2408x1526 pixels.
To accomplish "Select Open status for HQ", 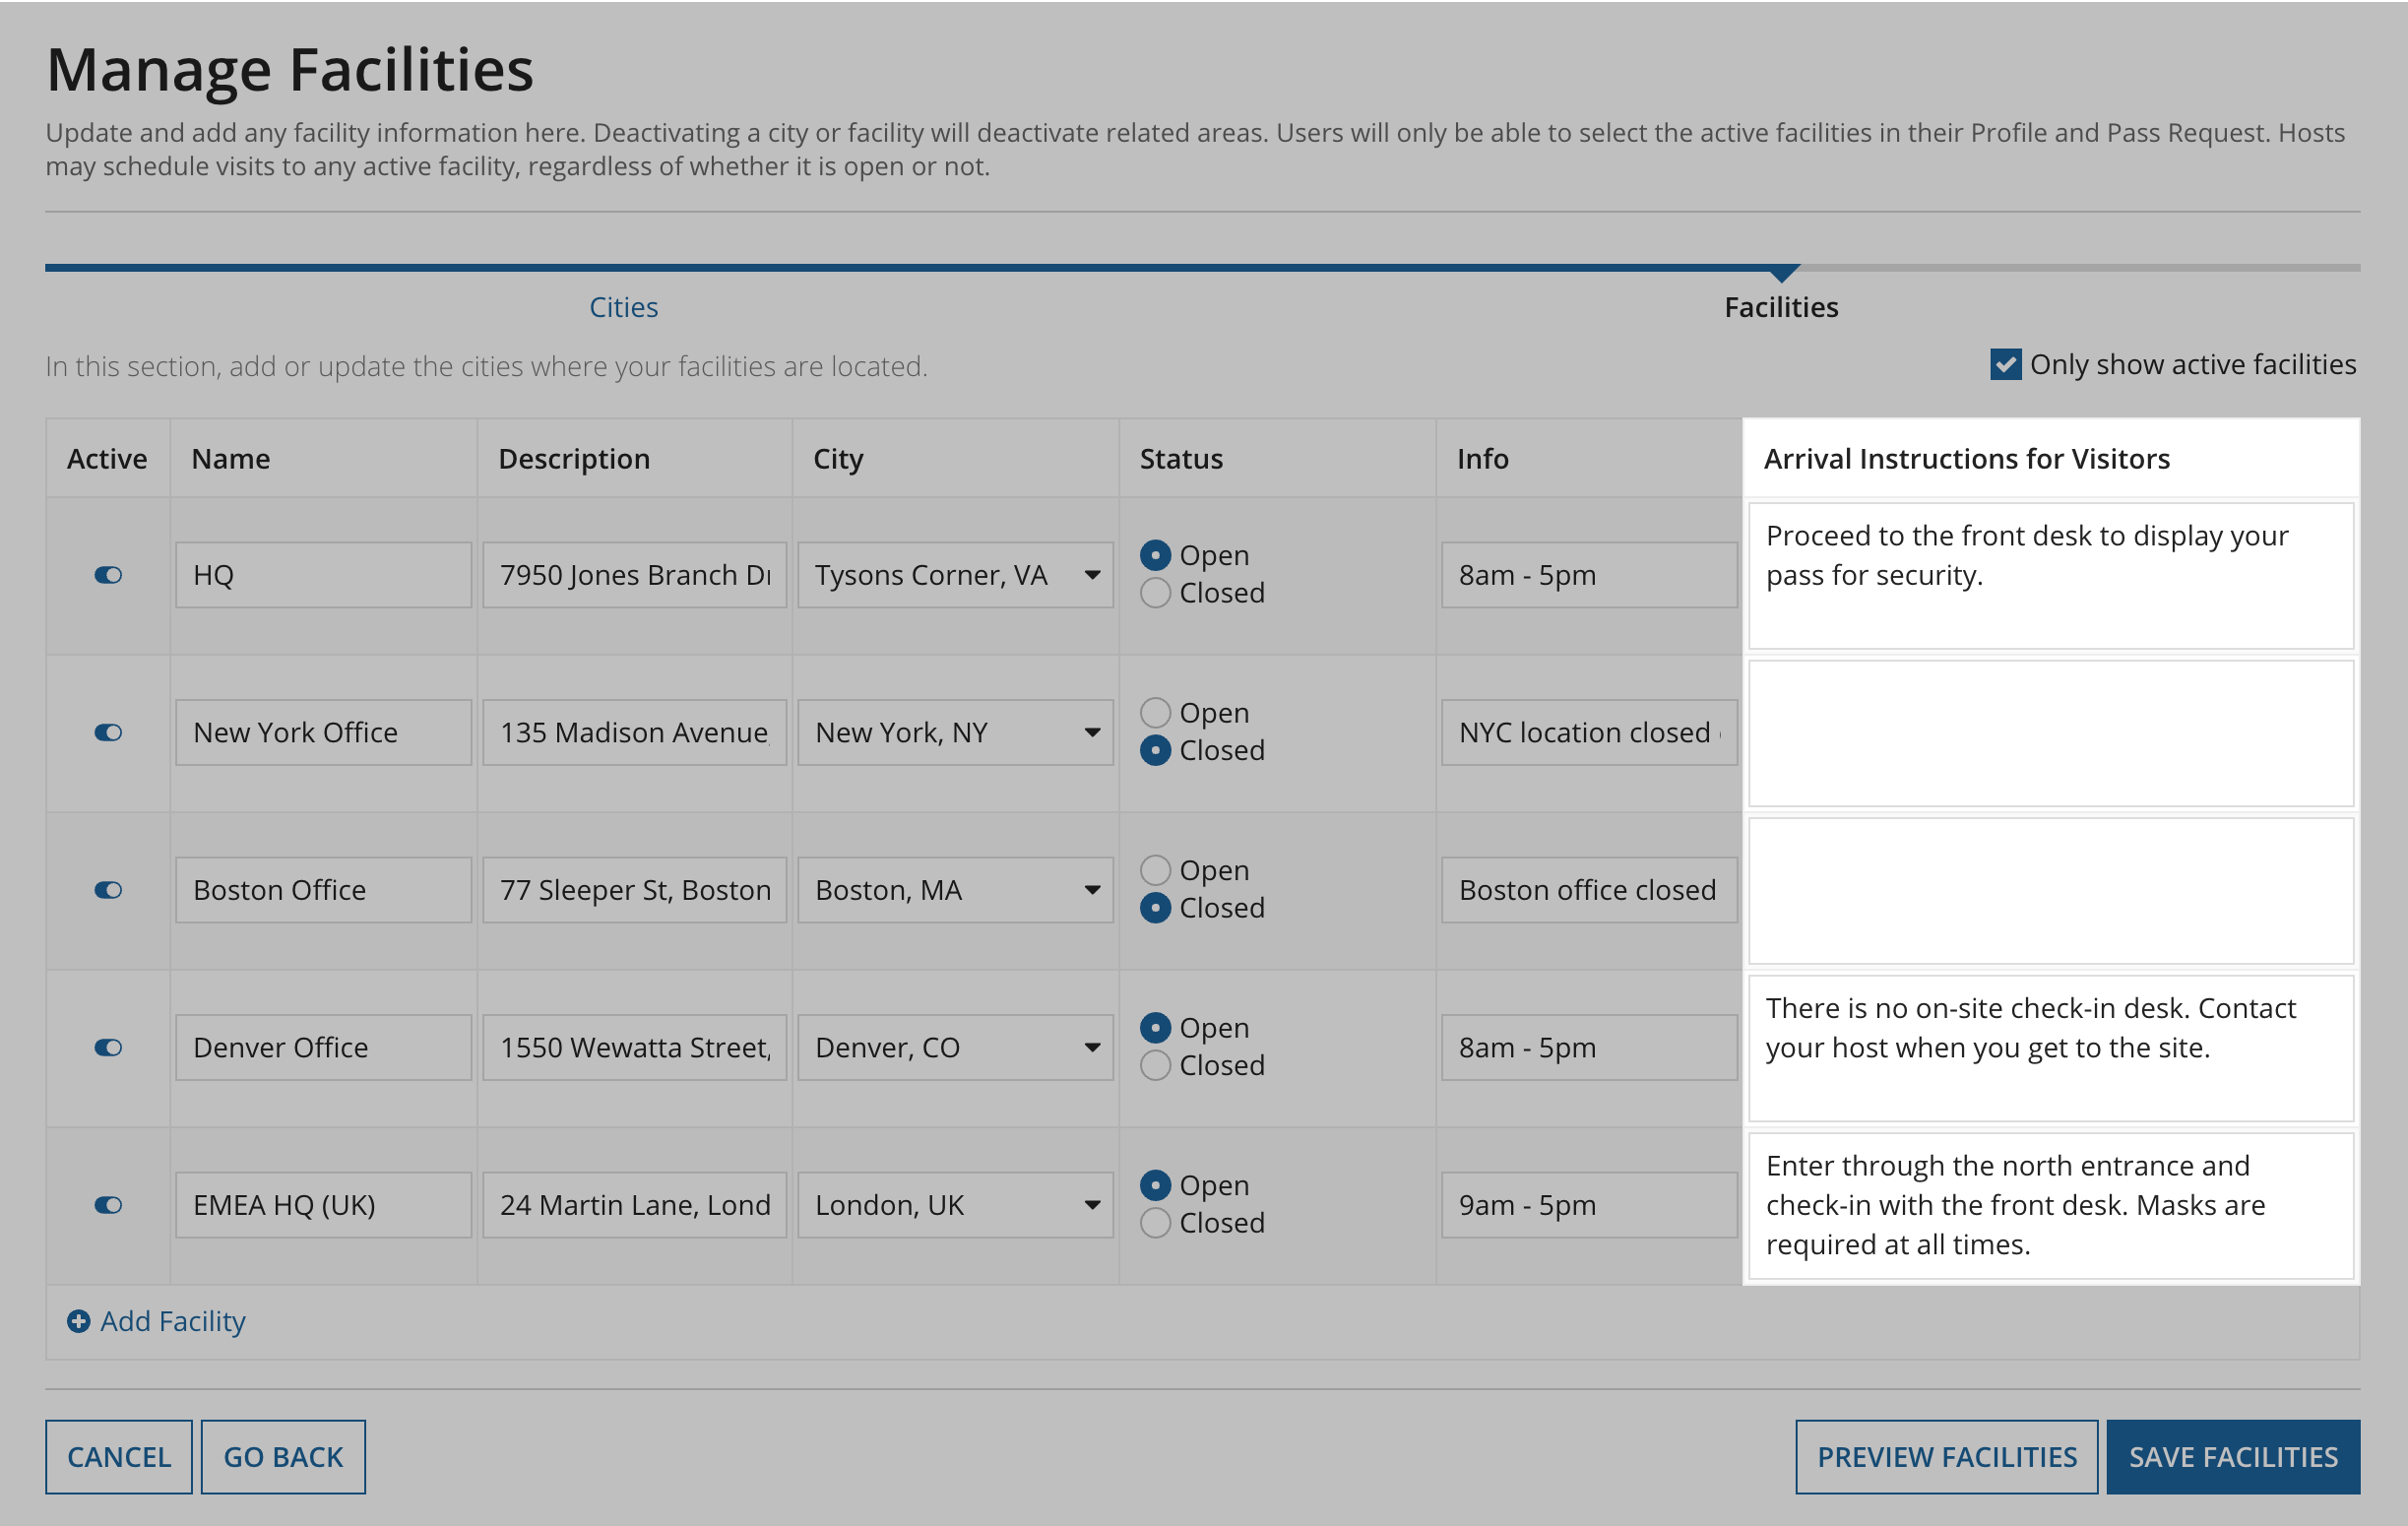I will point(1155,555).
